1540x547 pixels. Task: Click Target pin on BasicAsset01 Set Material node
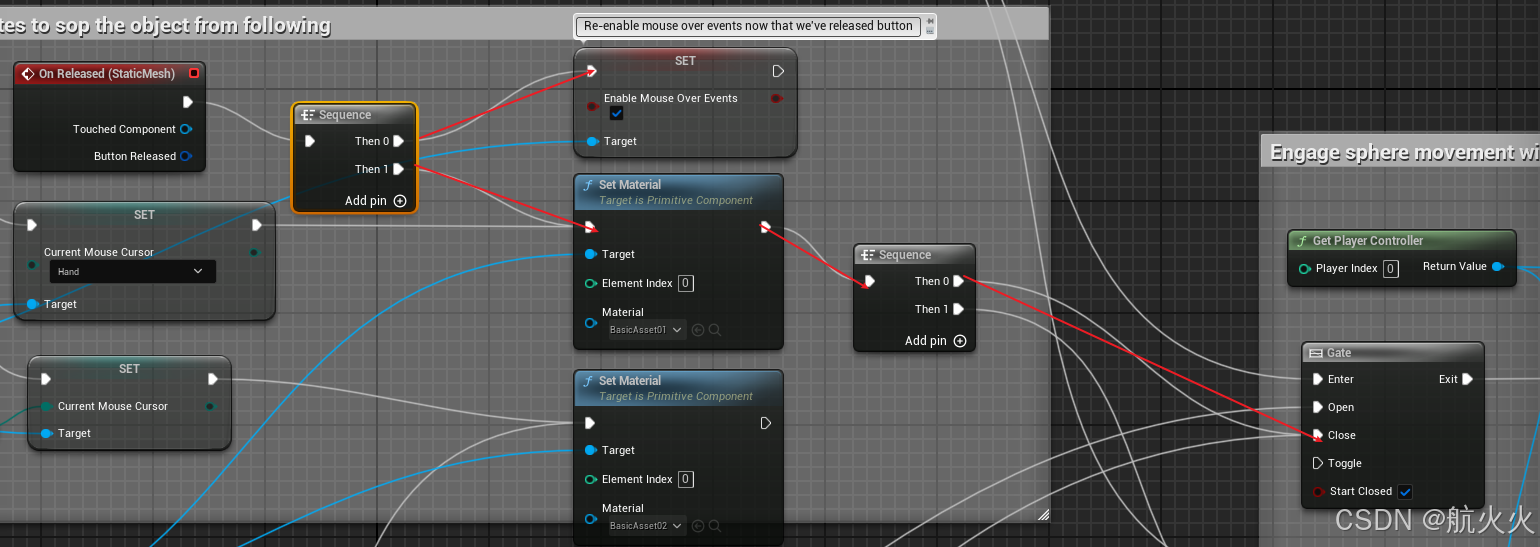click(591, 254)
